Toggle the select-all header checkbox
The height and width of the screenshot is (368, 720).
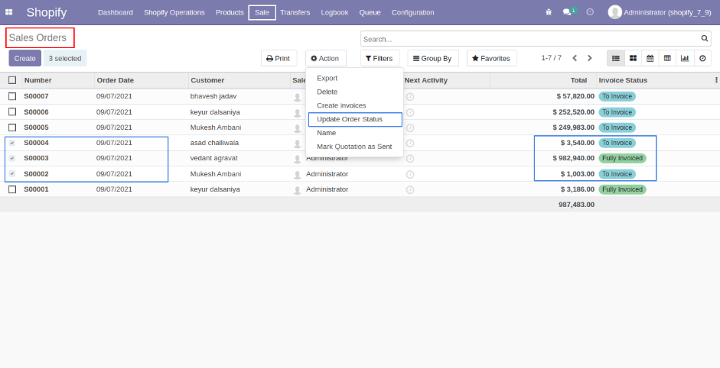(12, 80)
